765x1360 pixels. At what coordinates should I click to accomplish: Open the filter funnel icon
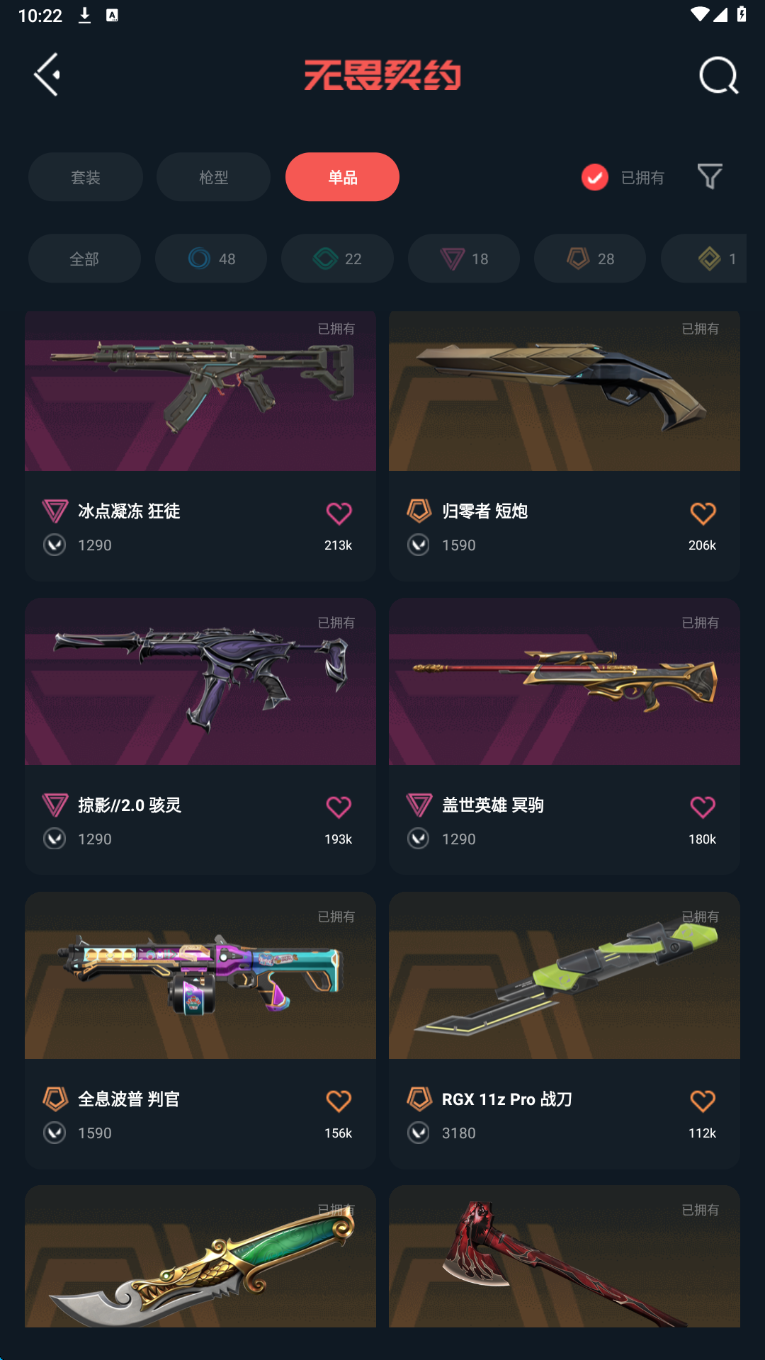[710, 177]
